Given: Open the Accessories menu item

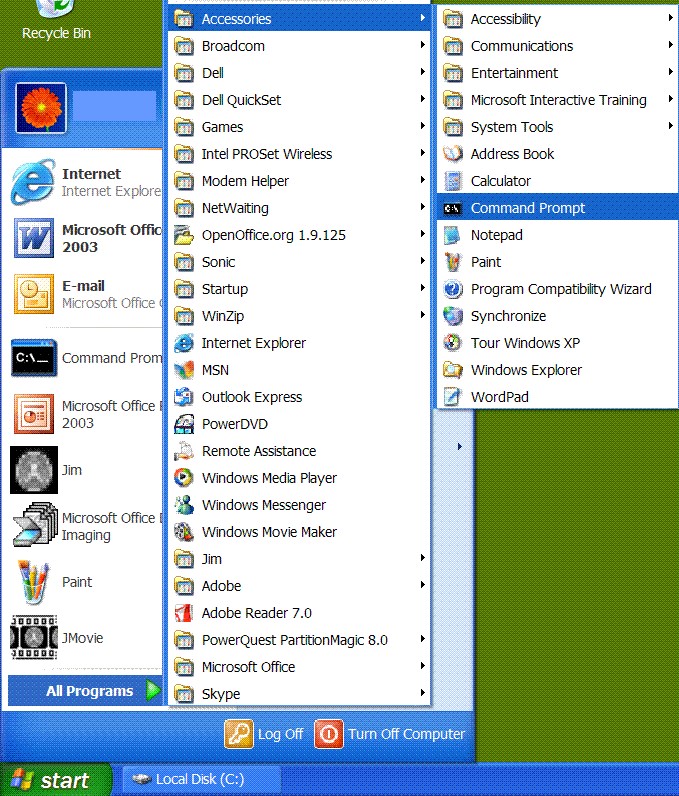Looking at the screenshot, I should click(299, 19).
